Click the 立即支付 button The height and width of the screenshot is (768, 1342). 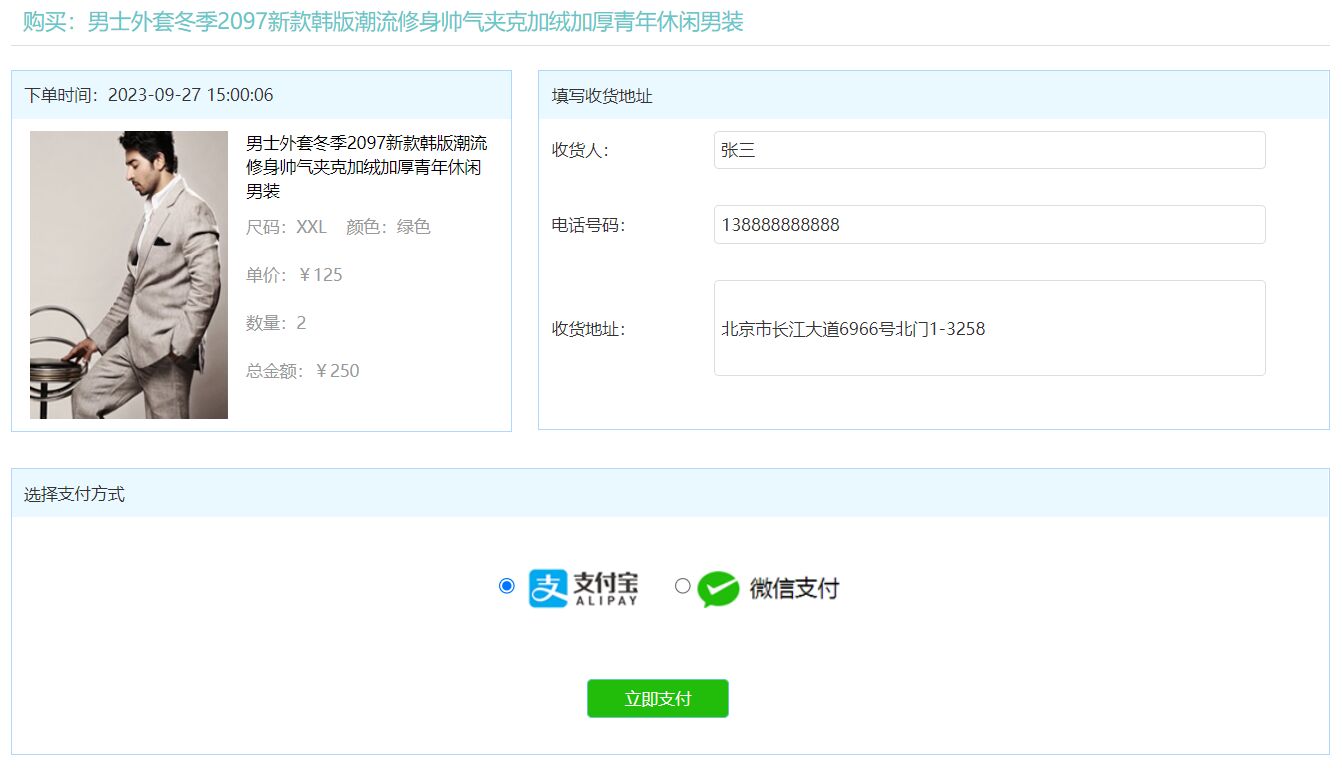(658, 699)
